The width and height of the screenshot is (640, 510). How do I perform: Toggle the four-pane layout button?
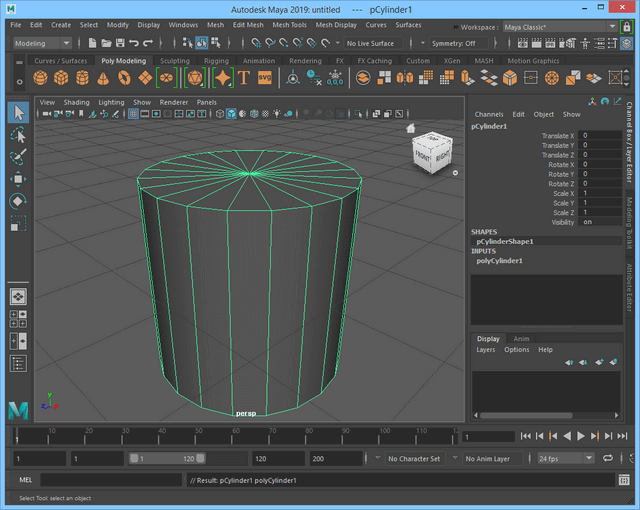[18, 319]
